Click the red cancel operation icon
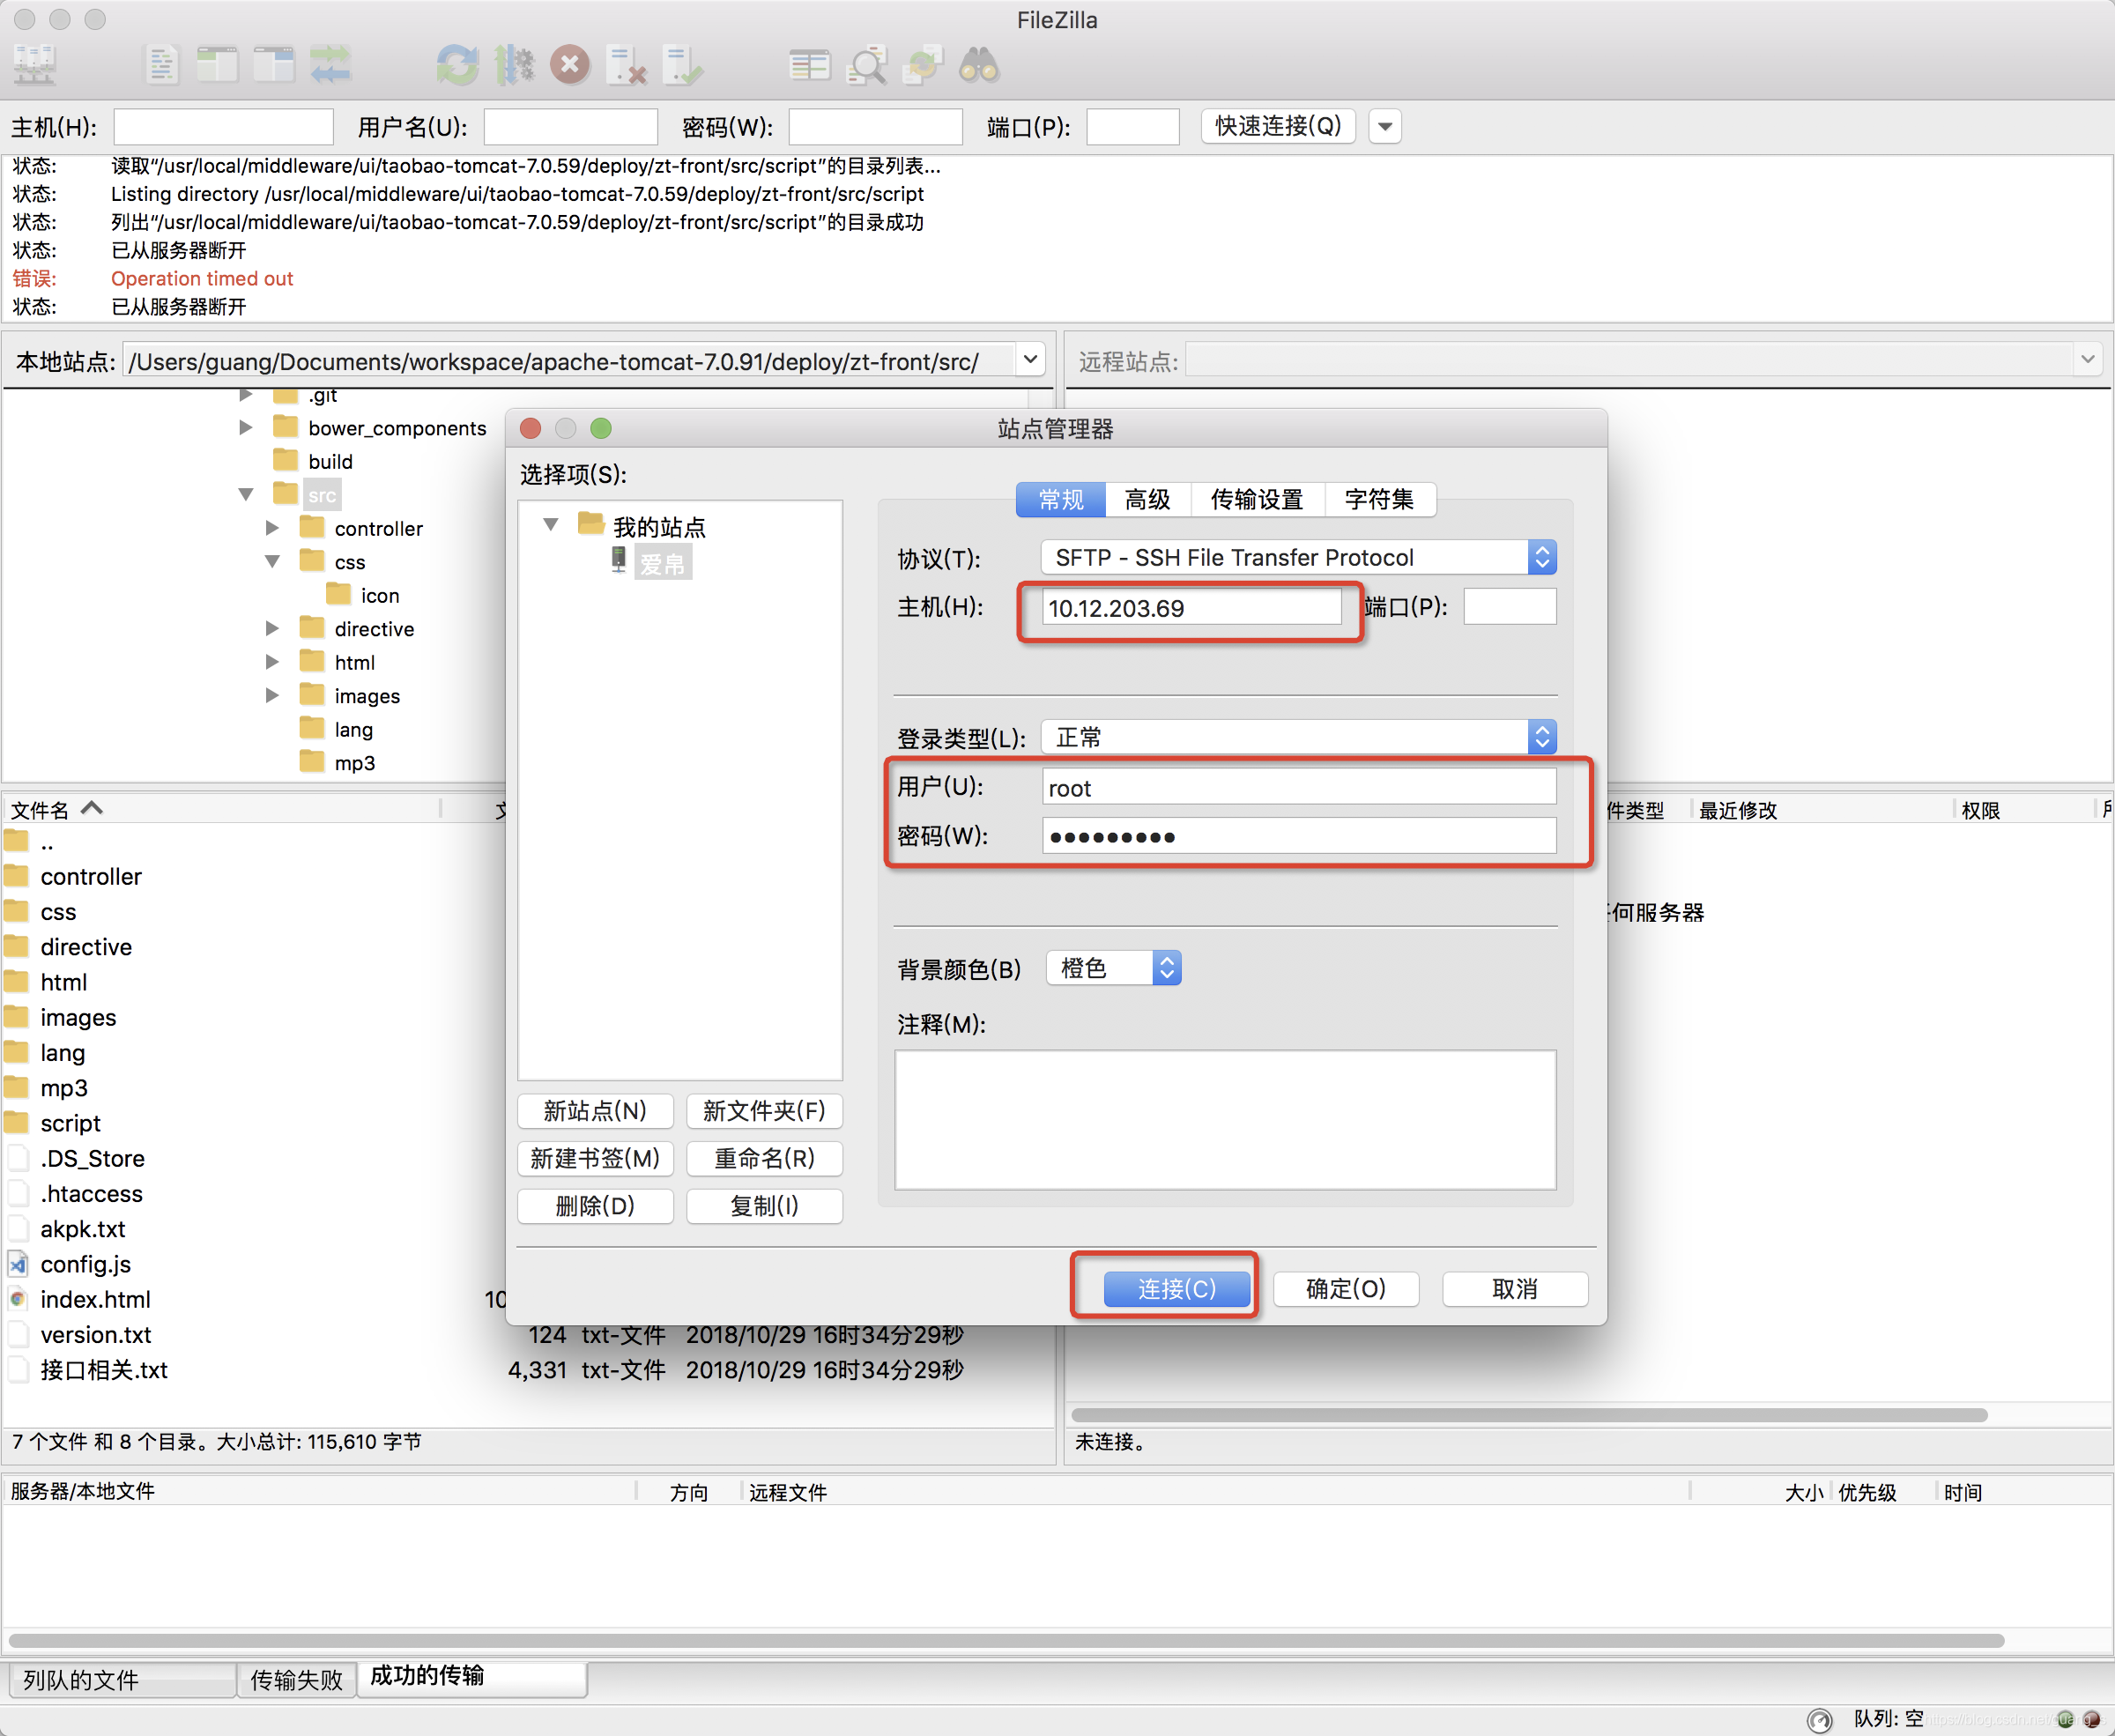This screenshot has width=2115, height=1736. tap(570, 66)
